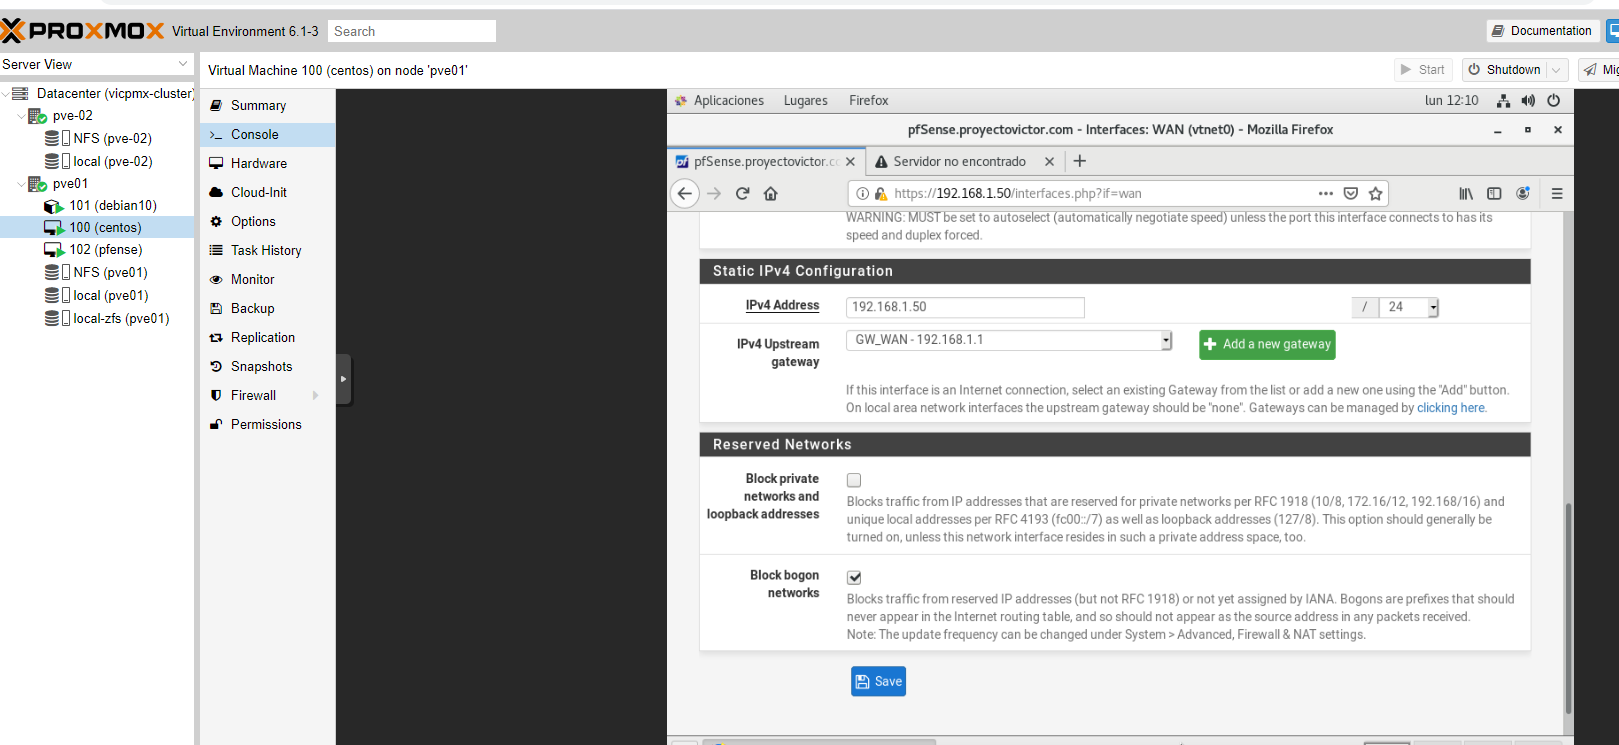Toggle the Block bogon networks checkbox
The width and height of the screenshot is (1619, 745).
click(x=854, y=578)
